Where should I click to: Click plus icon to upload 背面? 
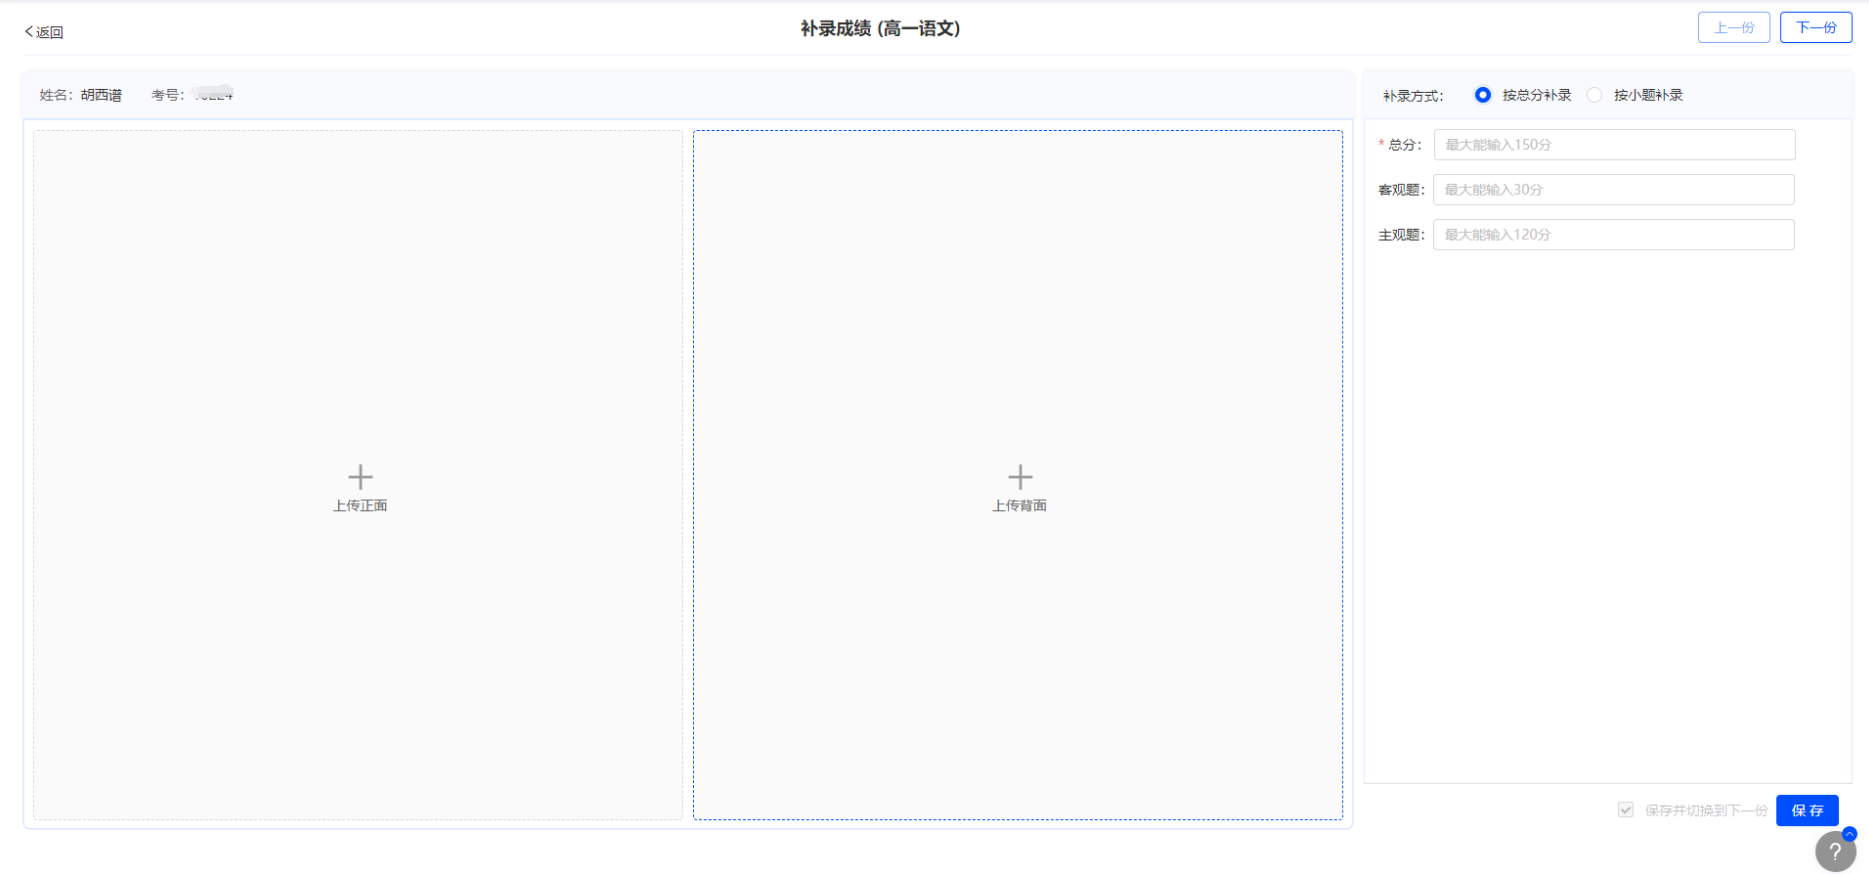(1020, 477)
